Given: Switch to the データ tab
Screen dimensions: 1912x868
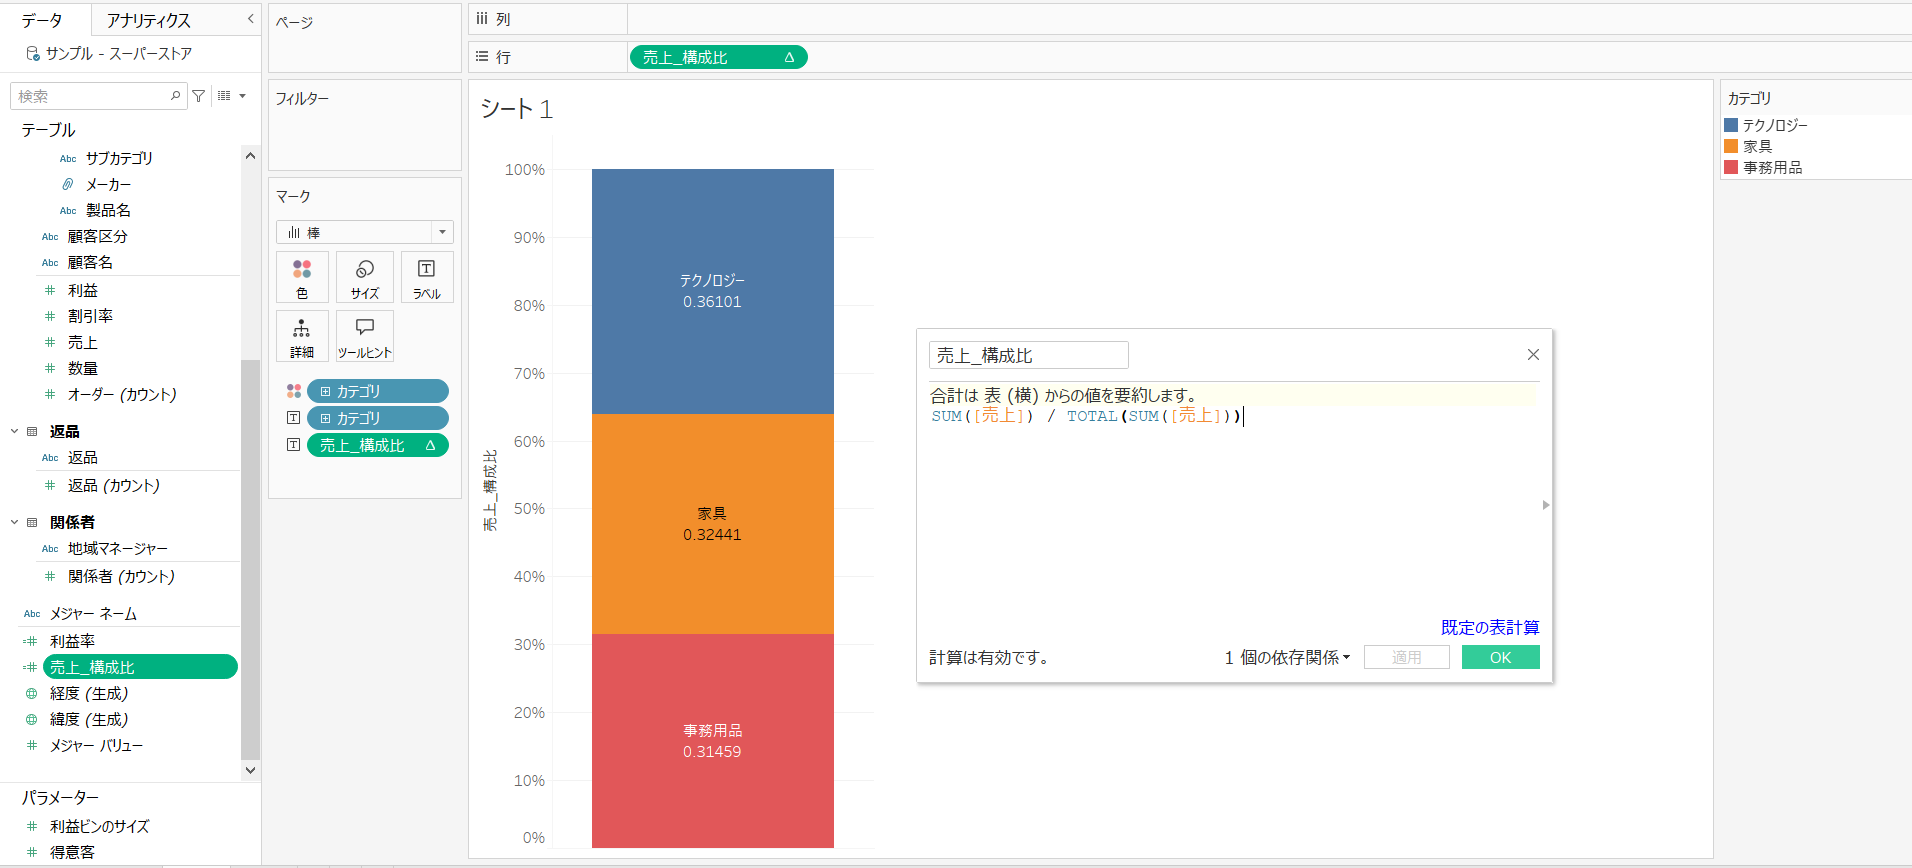Looking at the screenshot, I should 42,20.
